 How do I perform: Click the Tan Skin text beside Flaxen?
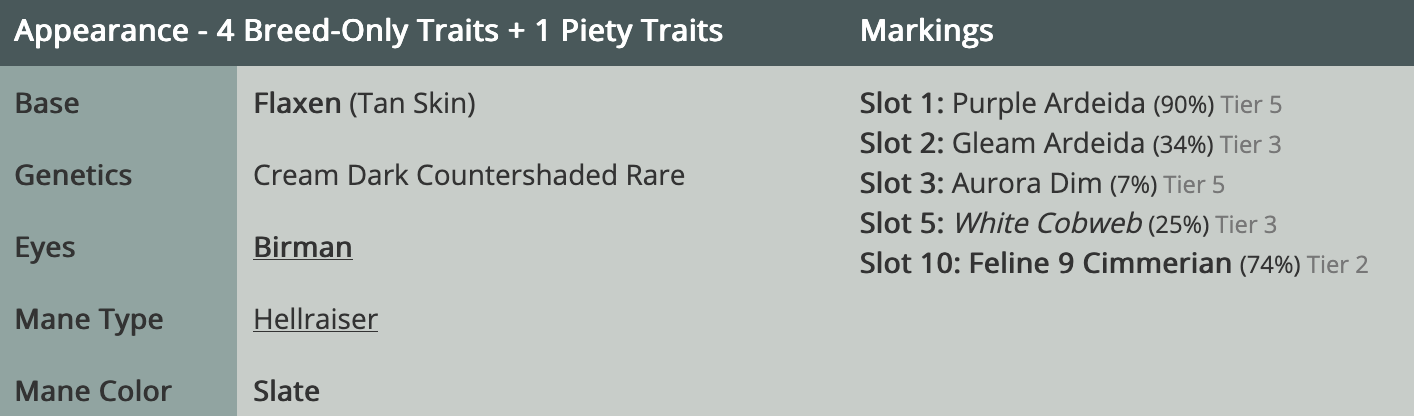click(x=412, y=103)
